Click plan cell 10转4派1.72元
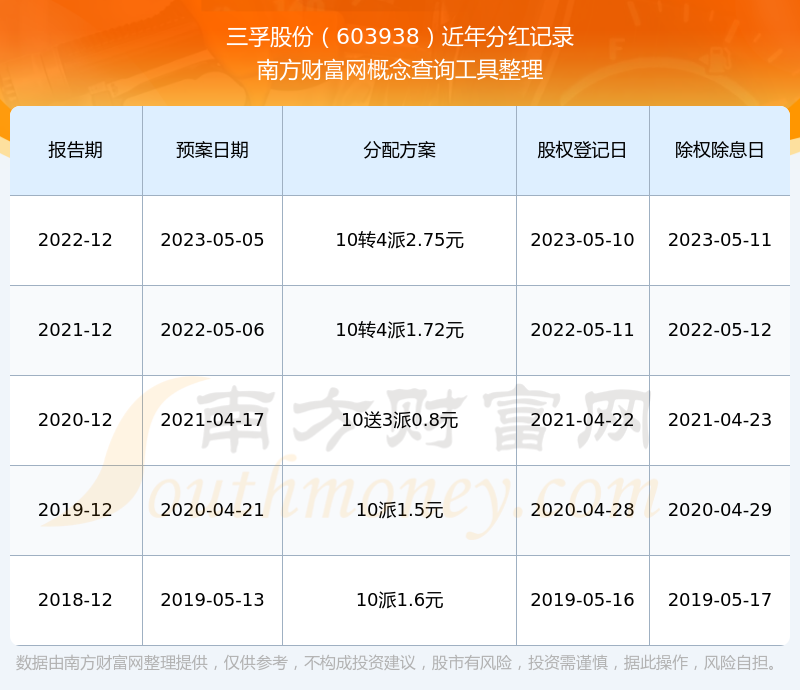The height and width of the screenshot is (690, 800). click(x=399, y=330)
